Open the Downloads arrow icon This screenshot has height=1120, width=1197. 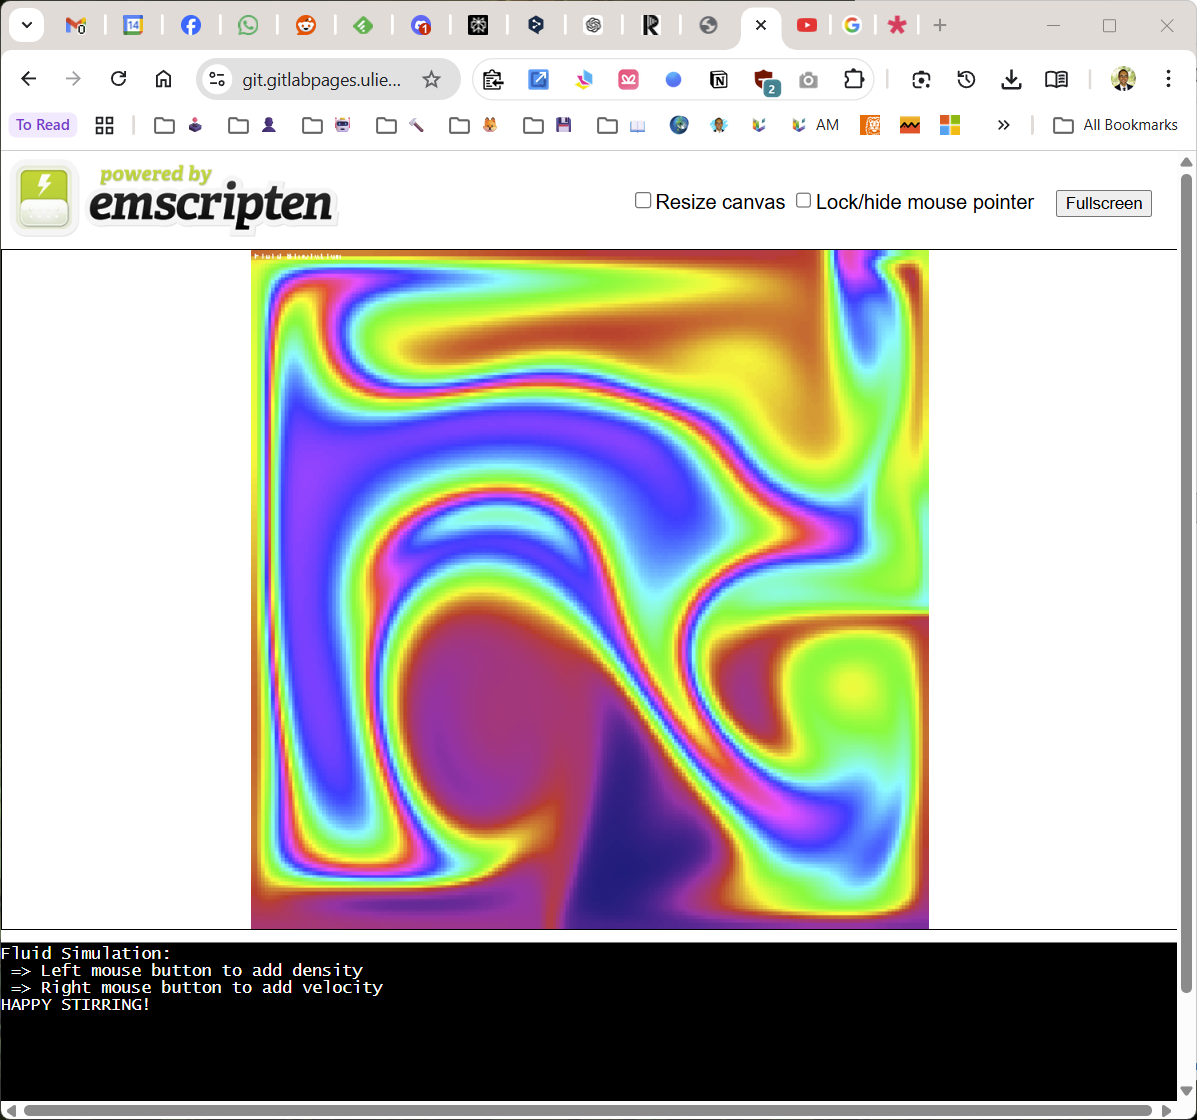coord(1011,79)
